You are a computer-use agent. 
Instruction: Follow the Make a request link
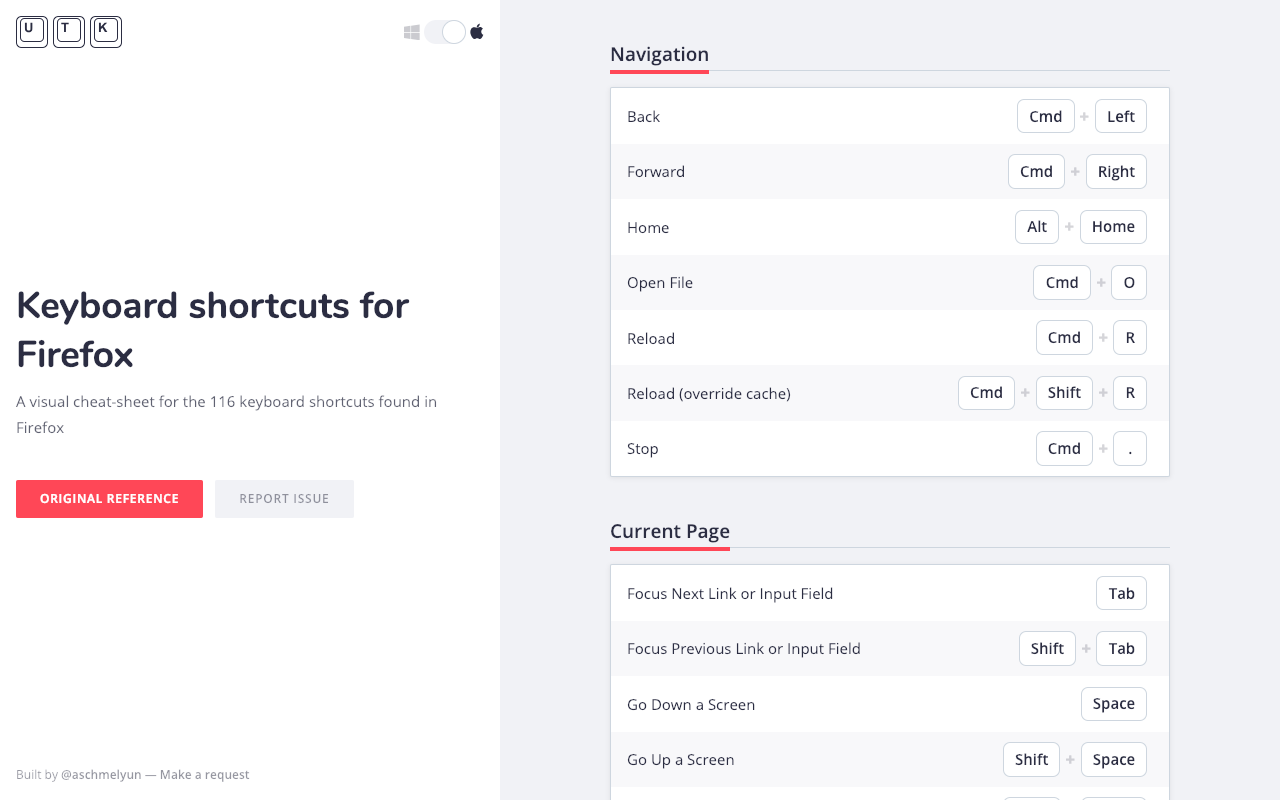pyautogui.click(x=204, y=775)
